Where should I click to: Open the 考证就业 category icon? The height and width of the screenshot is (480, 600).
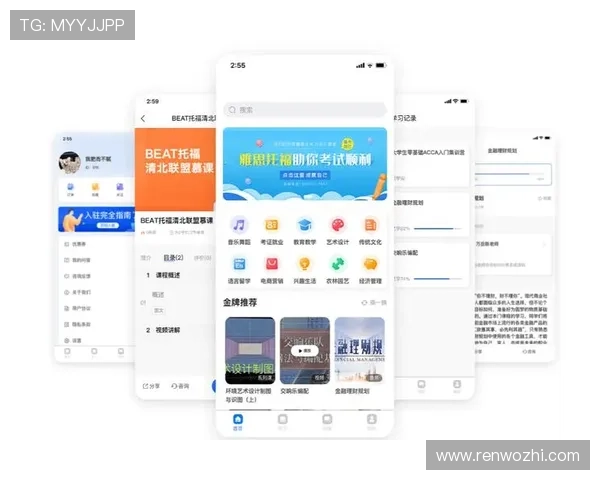pyautogui.click(x=272, y=225)
